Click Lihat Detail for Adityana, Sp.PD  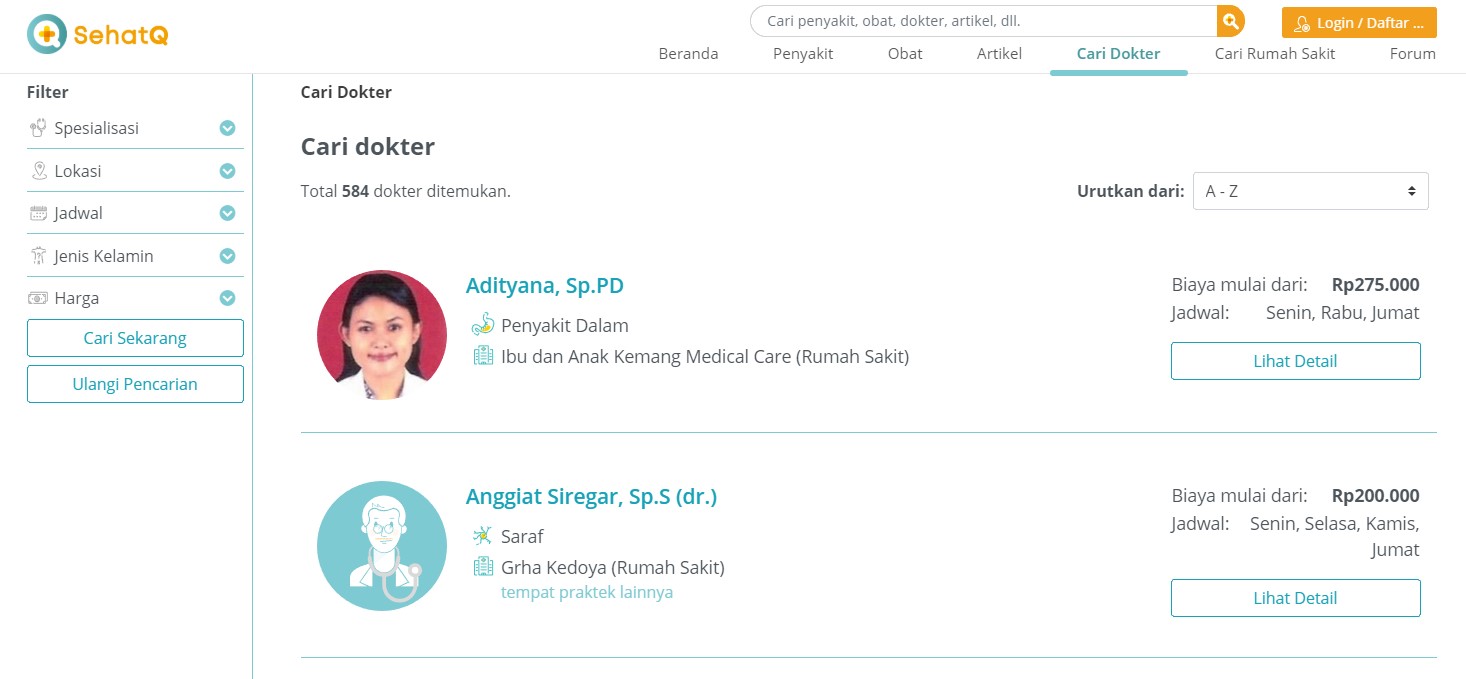coord(1295,361)
